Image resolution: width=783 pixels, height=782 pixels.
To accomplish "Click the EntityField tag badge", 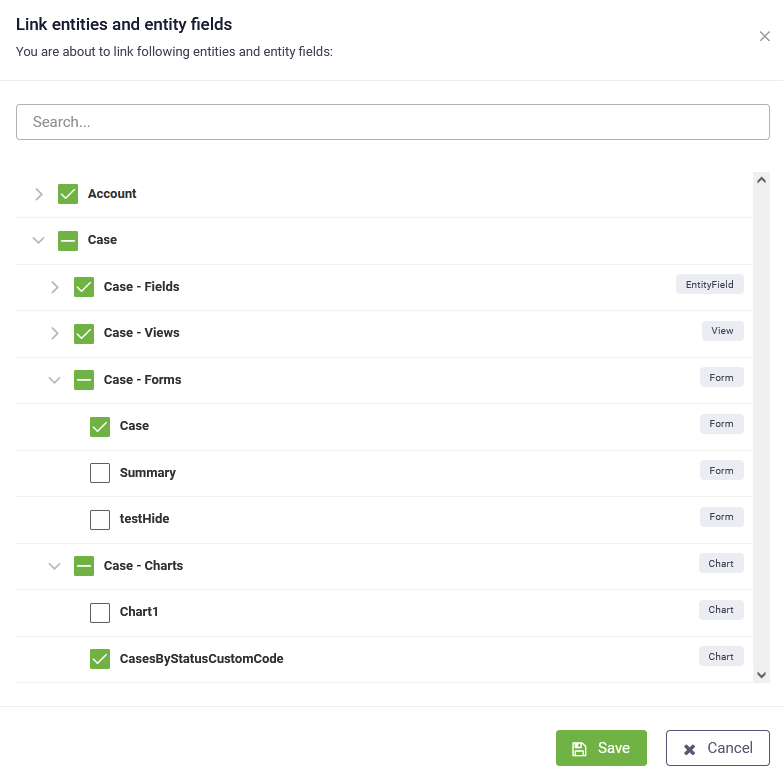I will 710,284.
